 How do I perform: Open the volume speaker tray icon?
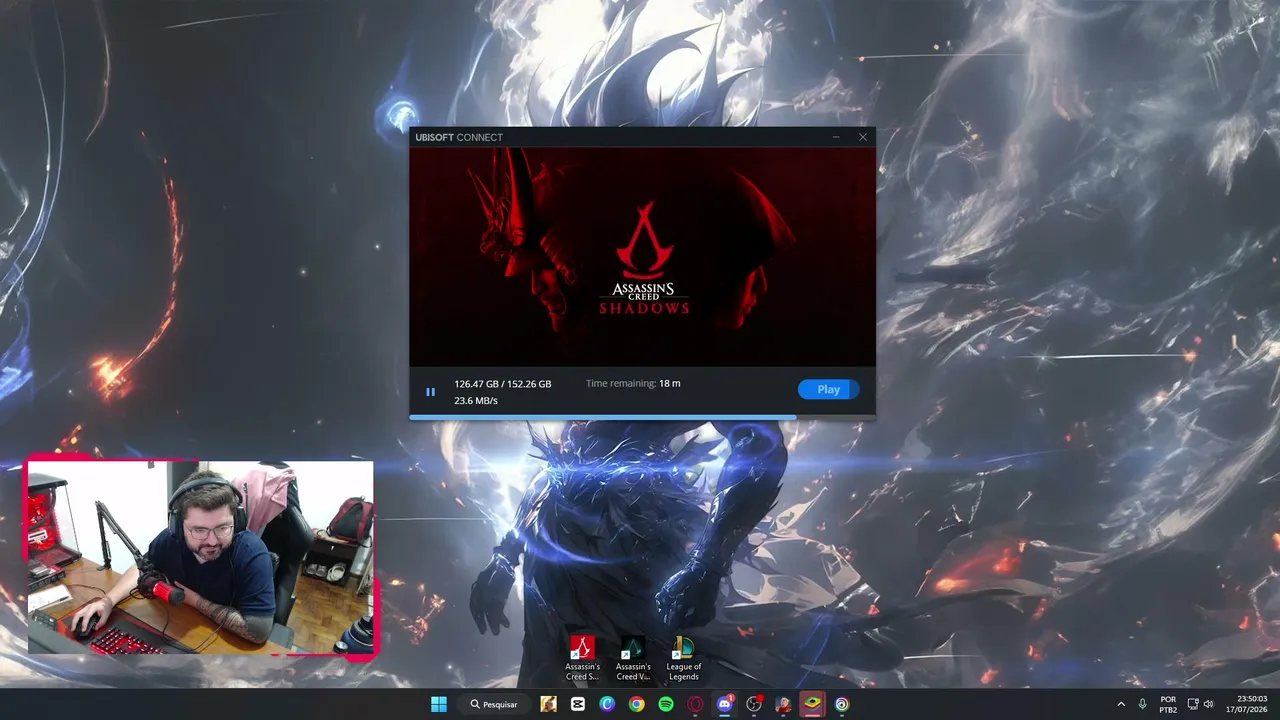tap(1208, 704)
